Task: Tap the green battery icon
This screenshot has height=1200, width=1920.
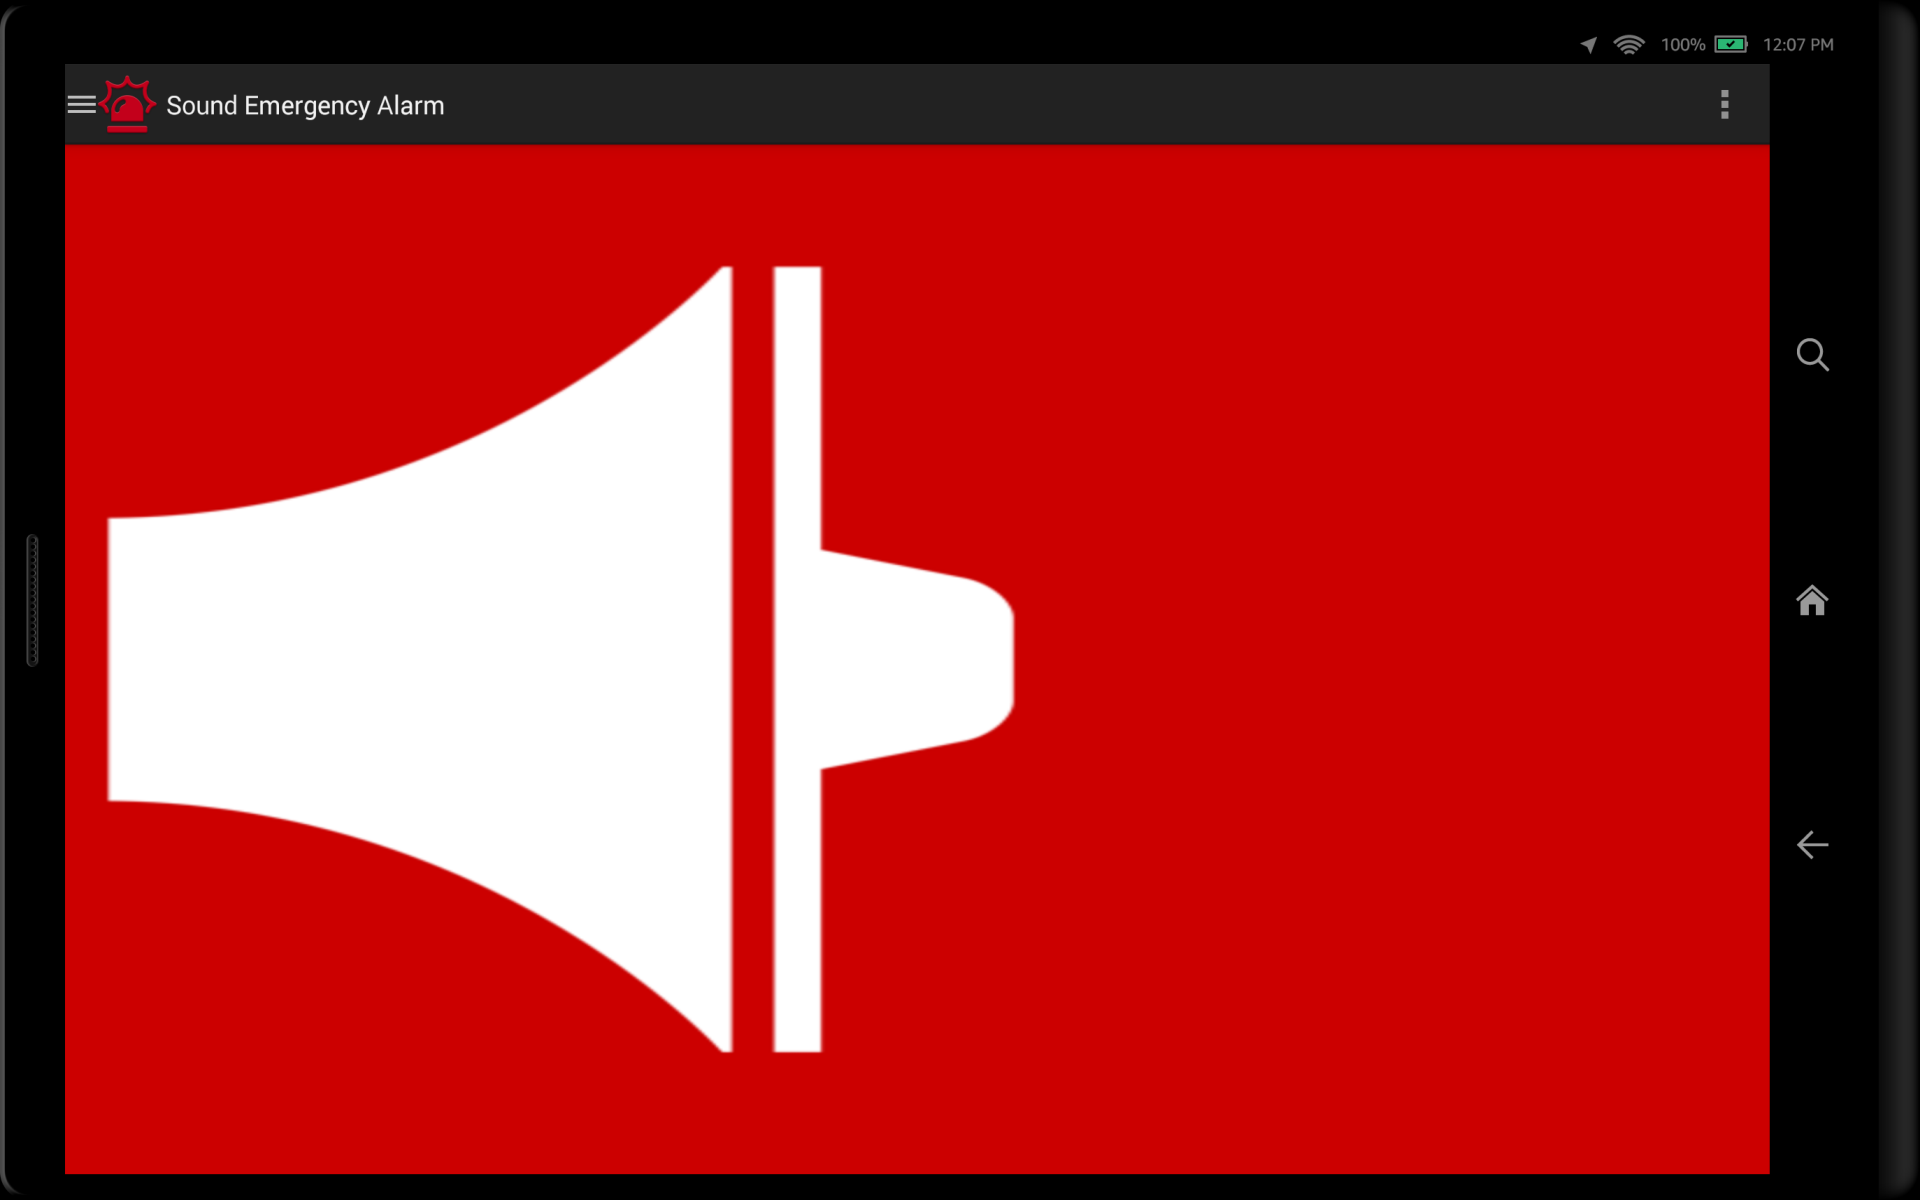Action: pyautogui.click(x=1731, y=44)
